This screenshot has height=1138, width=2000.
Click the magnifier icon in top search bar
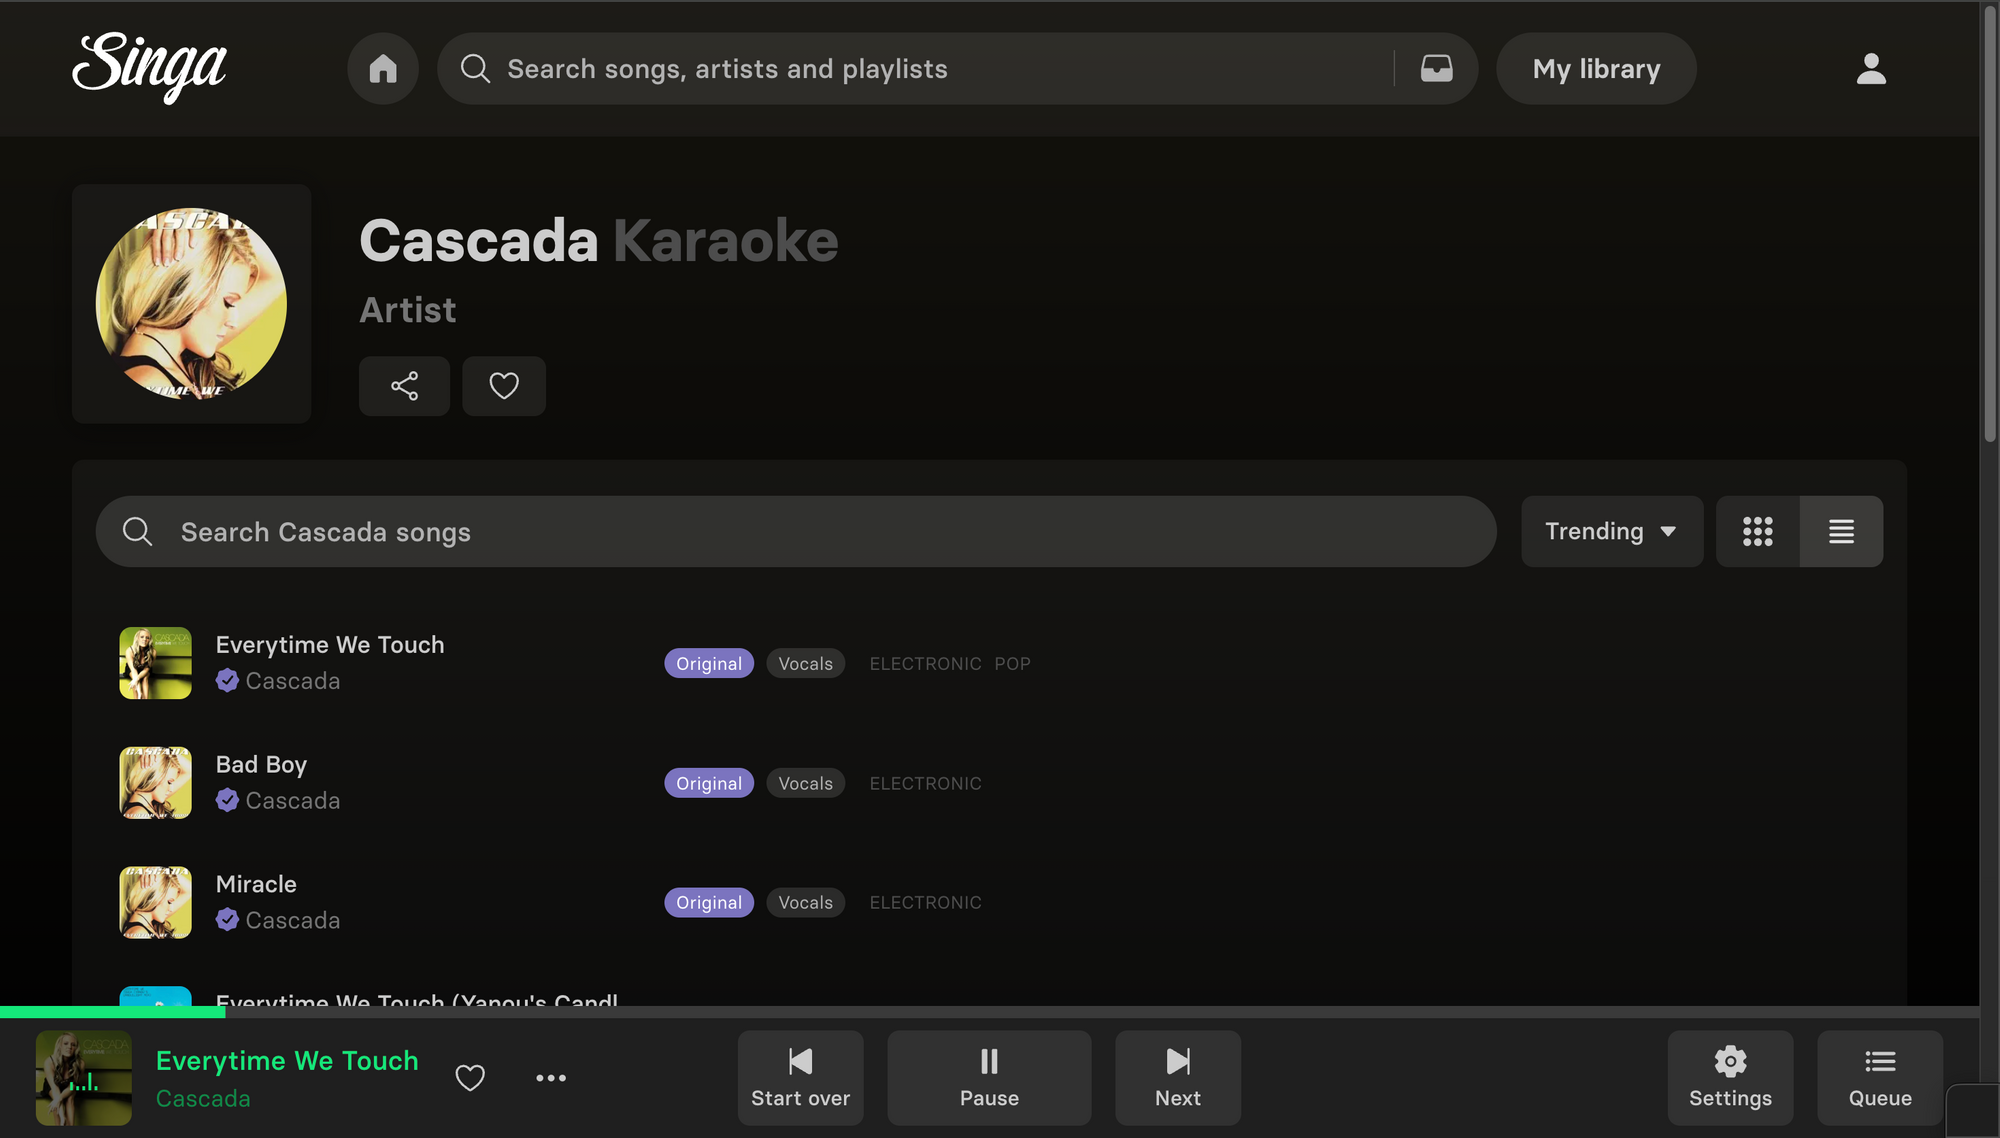[475, 68]
